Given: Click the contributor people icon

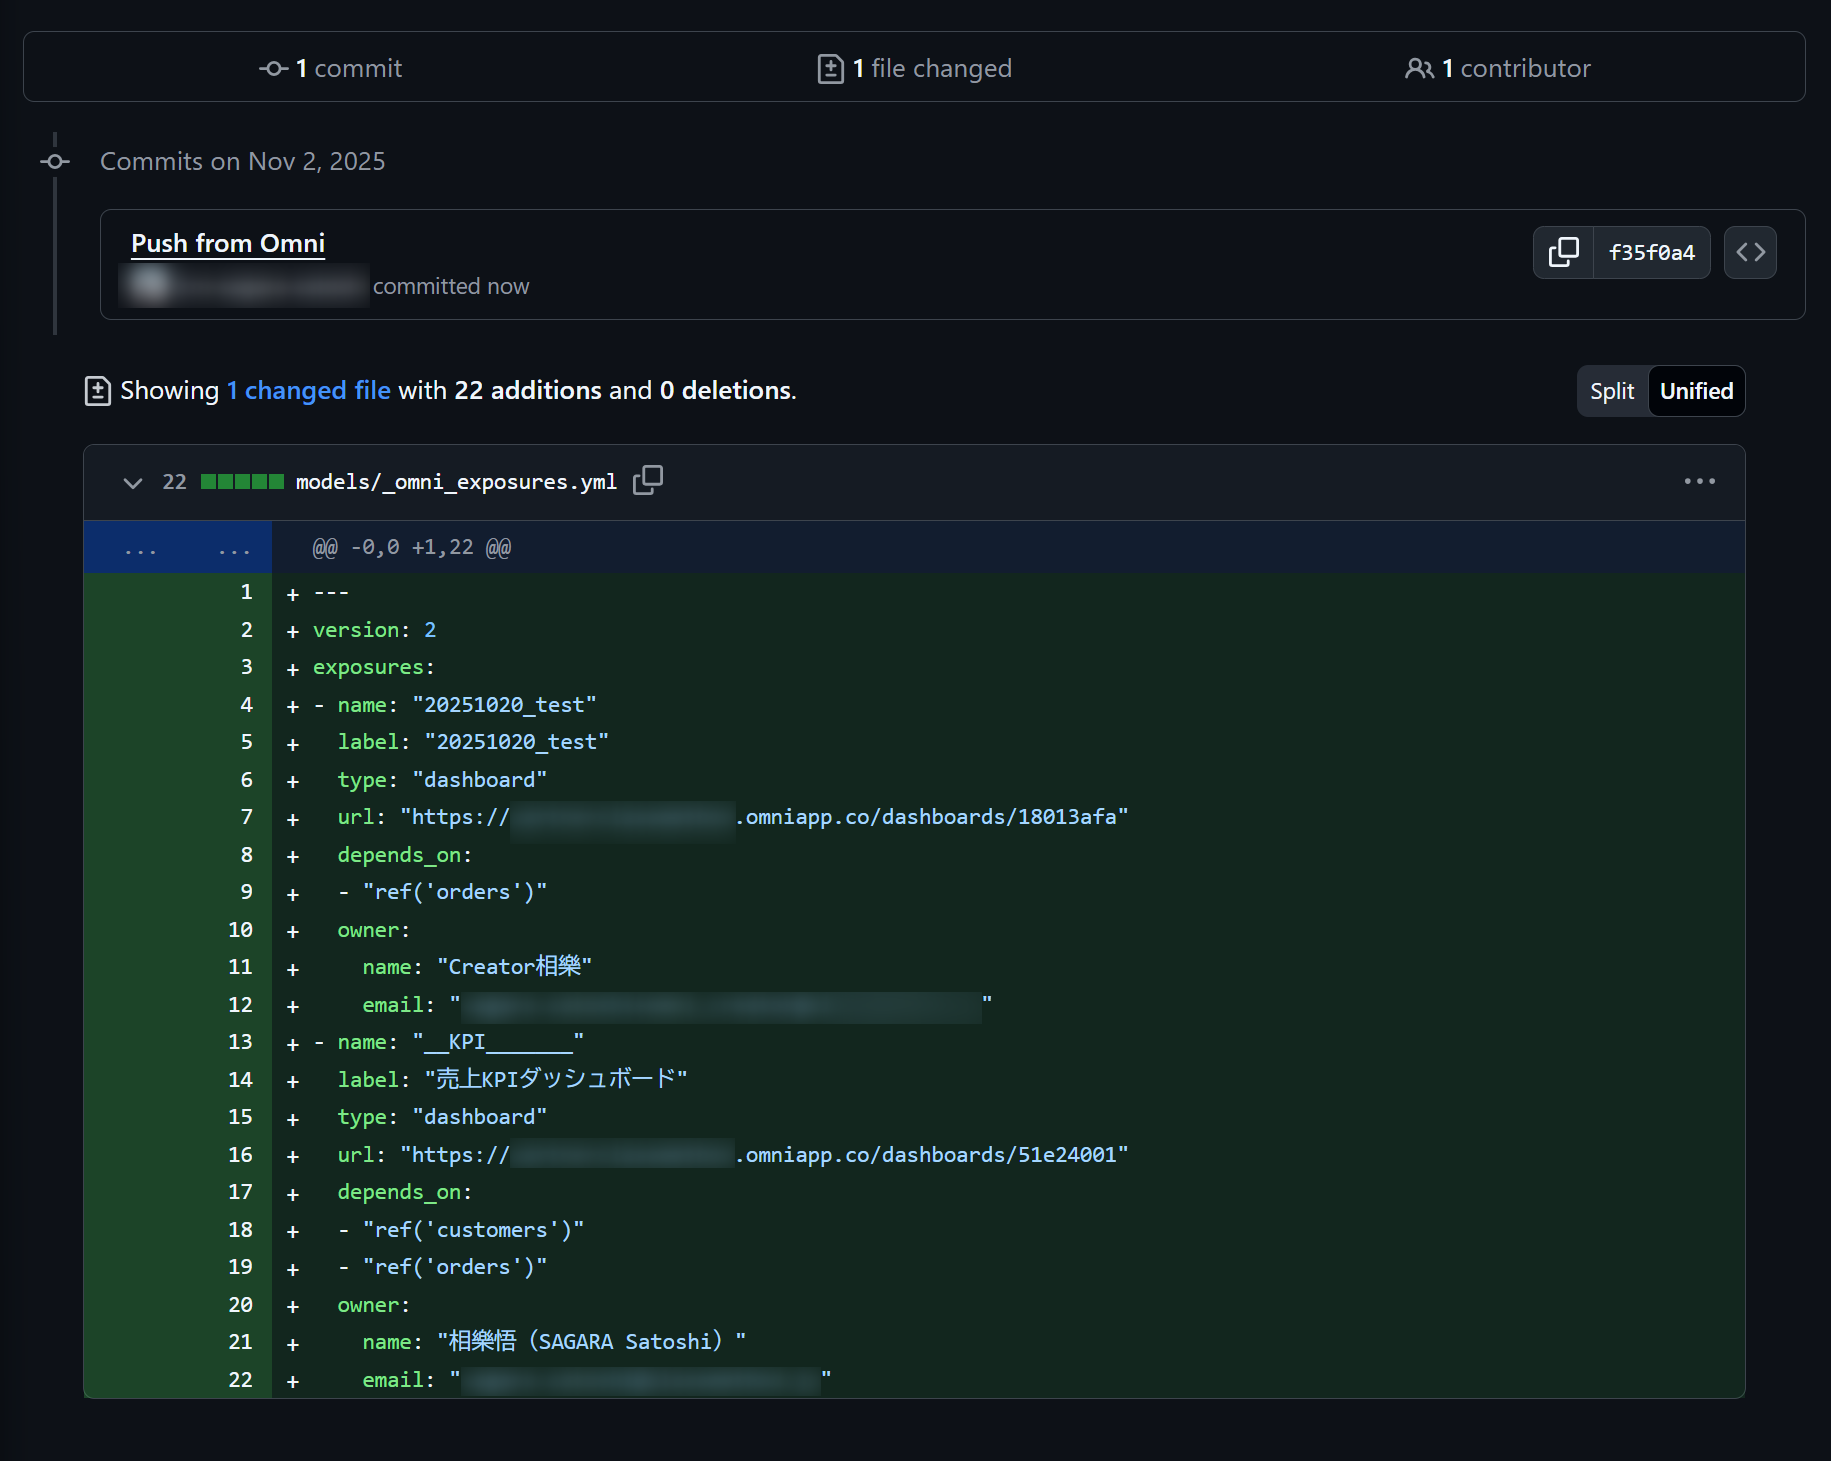Looking at the screenshot, I should click(x=1418, y=68).
